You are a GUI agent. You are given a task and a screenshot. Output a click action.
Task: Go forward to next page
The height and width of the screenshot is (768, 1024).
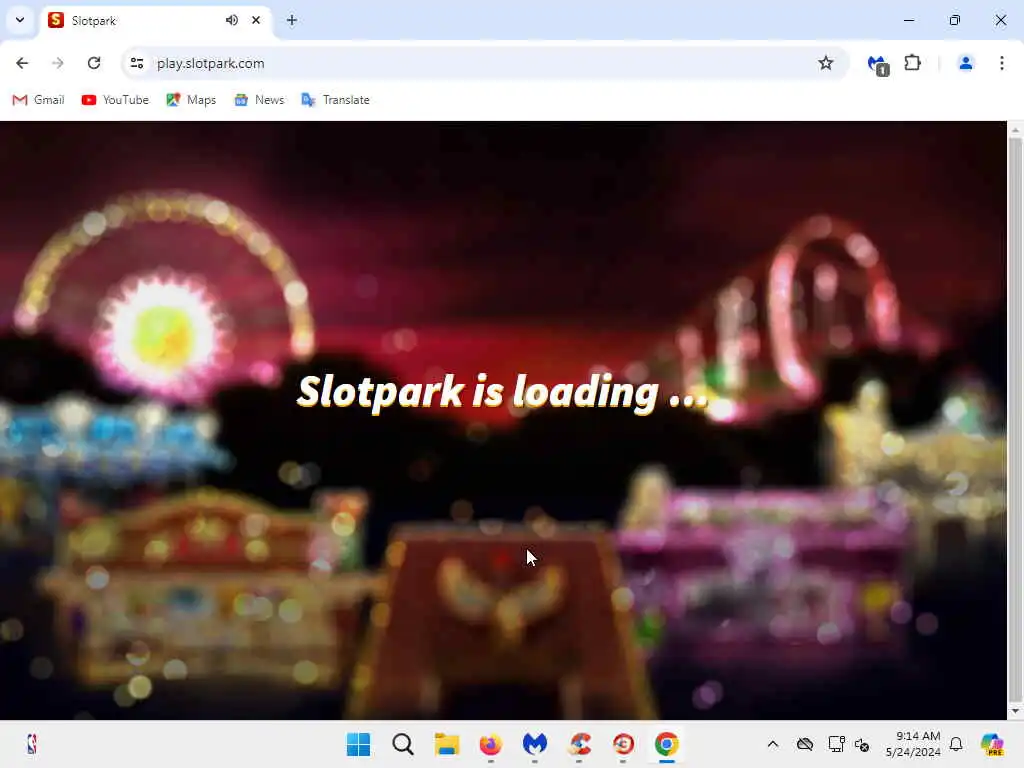point(58,63)
